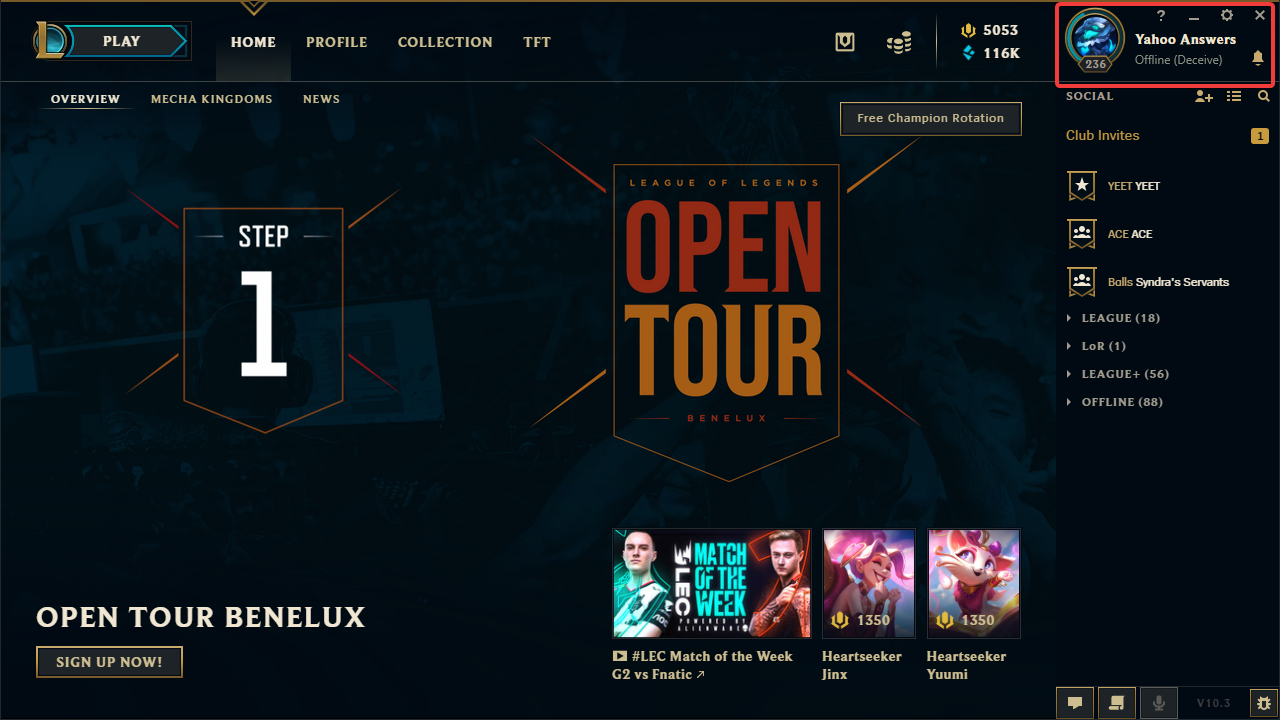Open the Heartseeker Jinx thumbnail
The image size is (1280, 720).
pyautogui.click(x=869, y=584)
